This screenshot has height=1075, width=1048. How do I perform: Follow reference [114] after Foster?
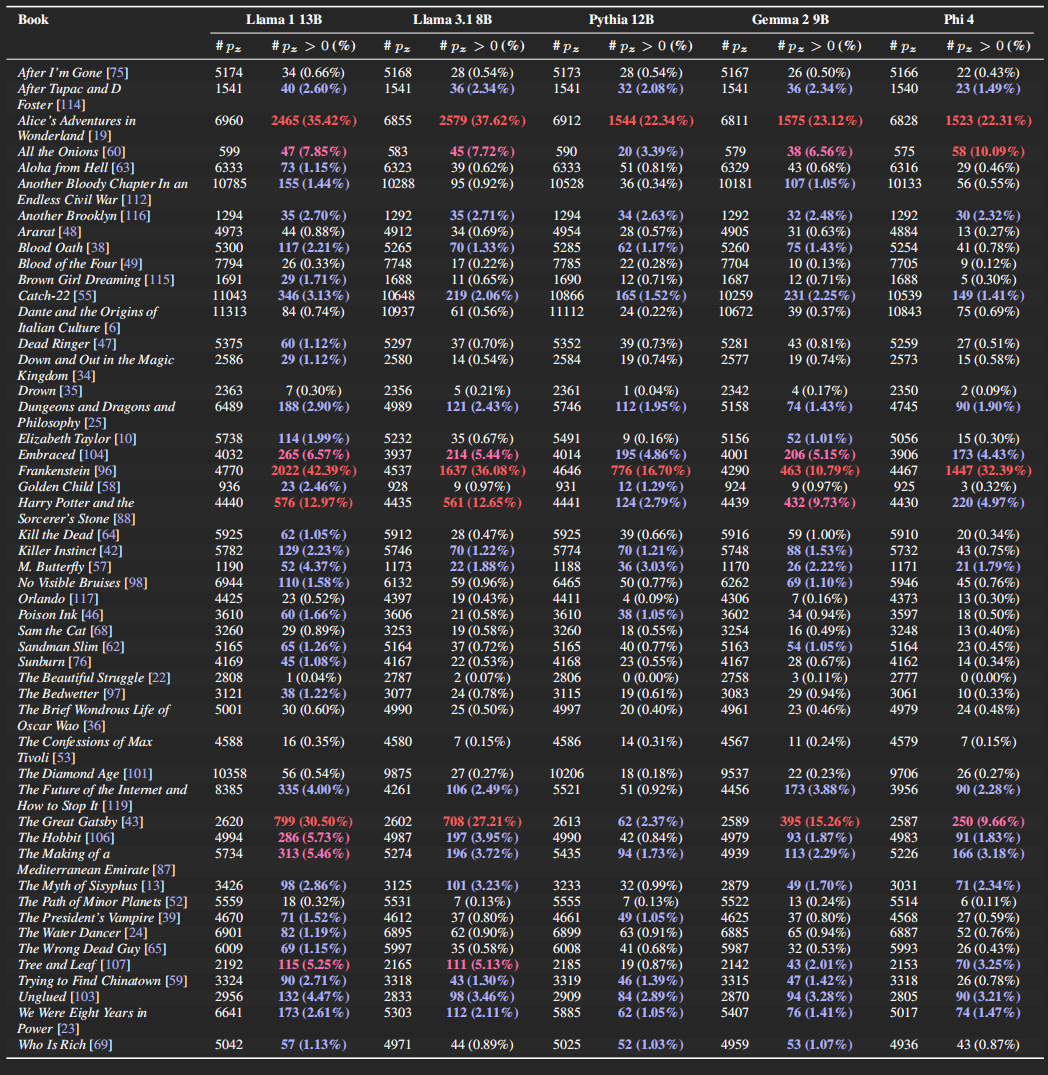71,105
